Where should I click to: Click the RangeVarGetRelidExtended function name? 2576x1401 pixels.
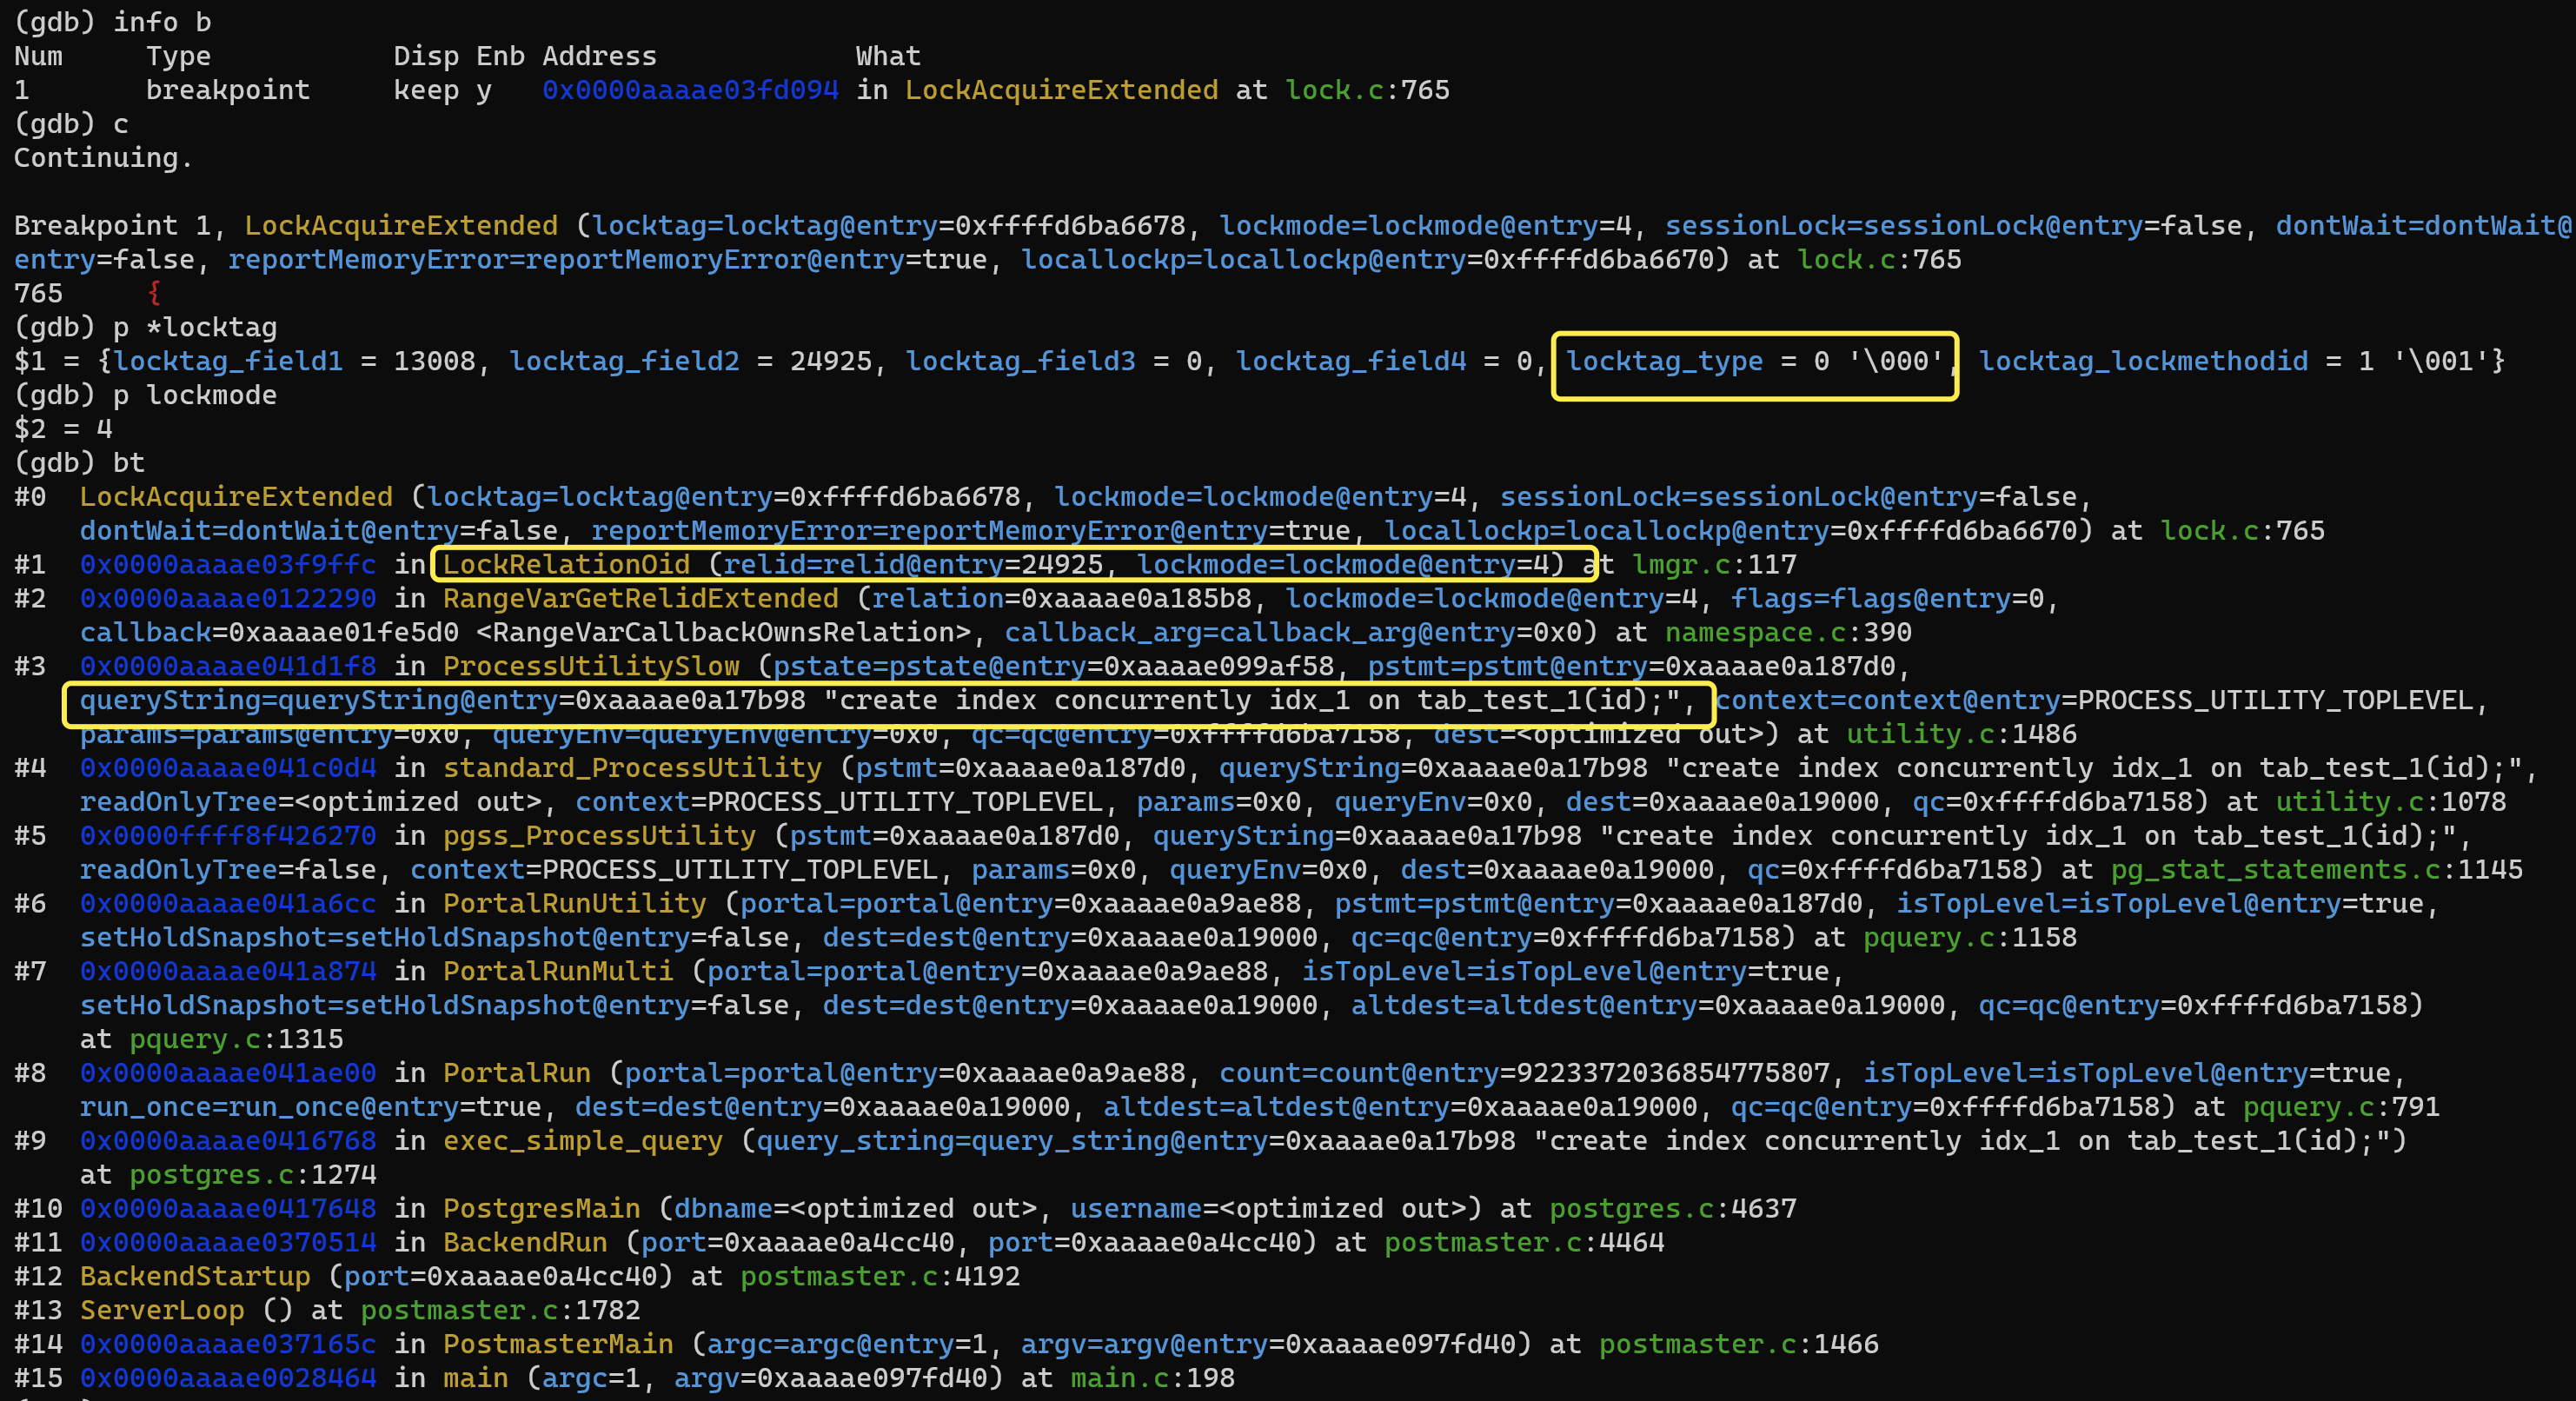coord(640,599)
